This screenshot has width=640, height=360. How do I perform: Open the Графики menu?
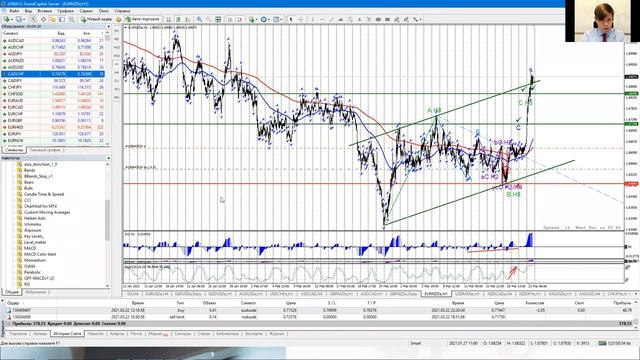[65, 11]
